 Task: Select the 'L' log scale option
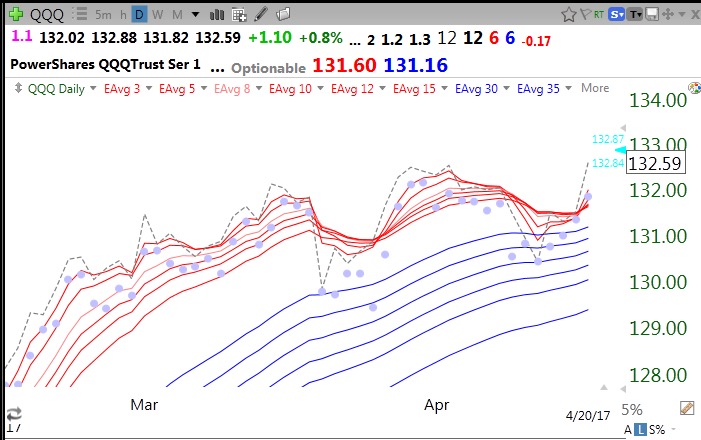click(x=641, y=430)
